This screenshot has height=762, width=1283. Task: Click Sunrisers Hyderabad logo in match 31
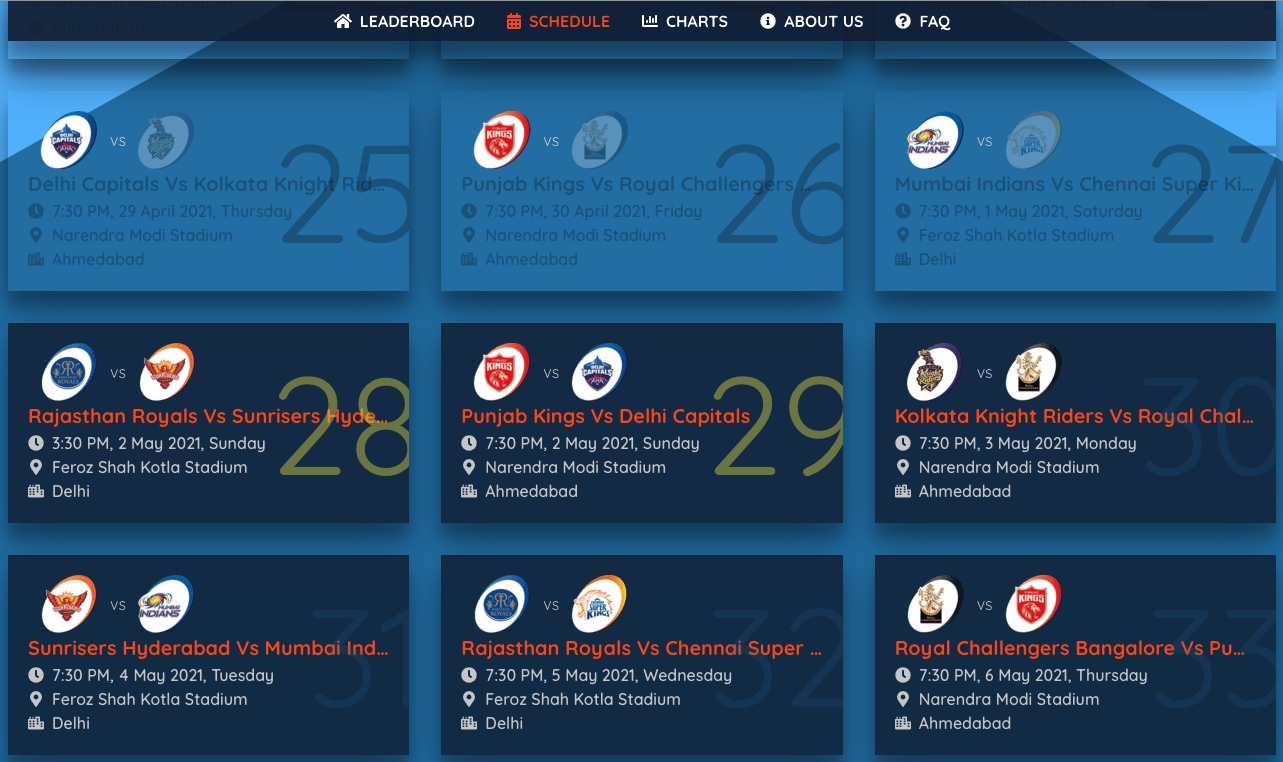coord(67,605)
